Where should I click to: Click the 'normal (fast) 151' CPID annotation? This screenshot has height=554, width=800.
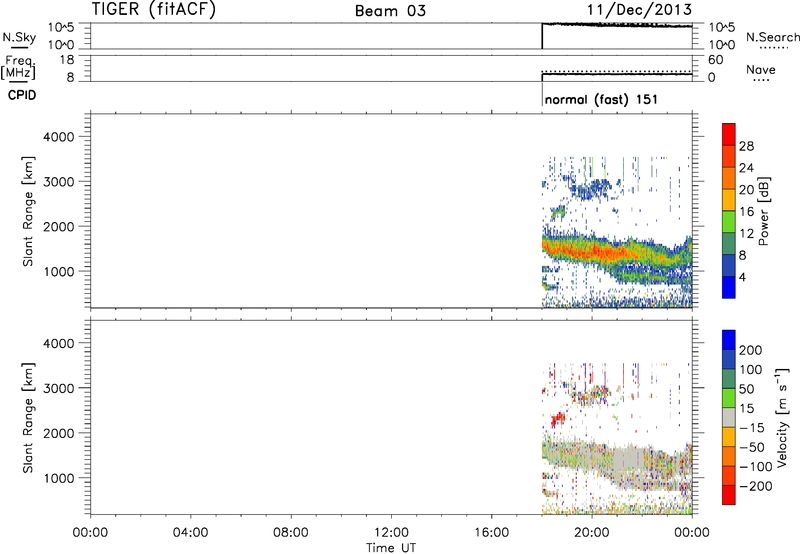pyautogui.click(x=601, y=99)
